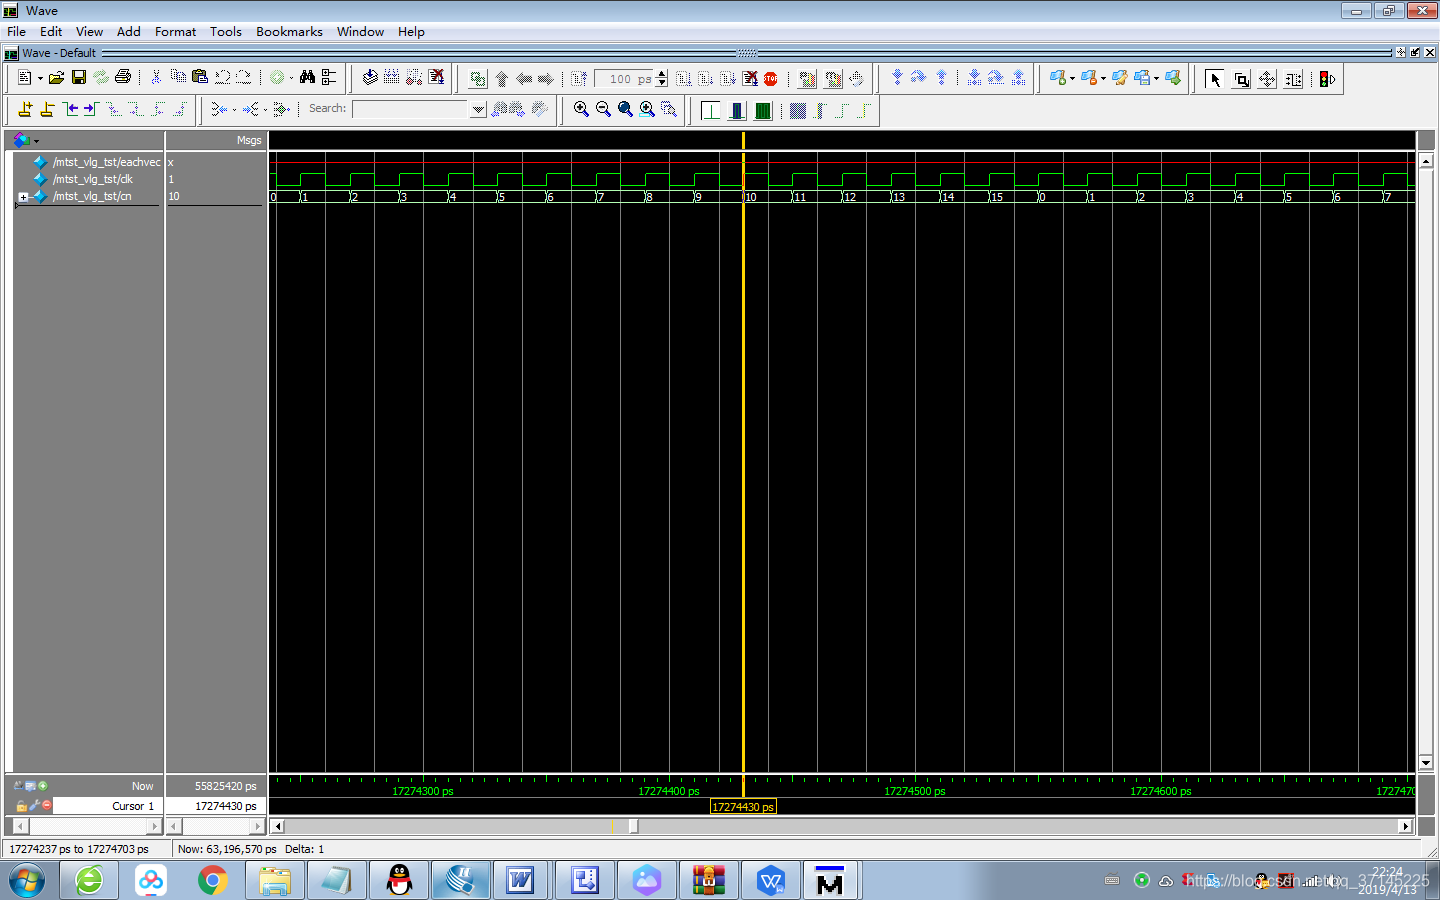The width and height of the screenshot is (1440, 900).
Task: Open the Tools menu
Action: 226,31
